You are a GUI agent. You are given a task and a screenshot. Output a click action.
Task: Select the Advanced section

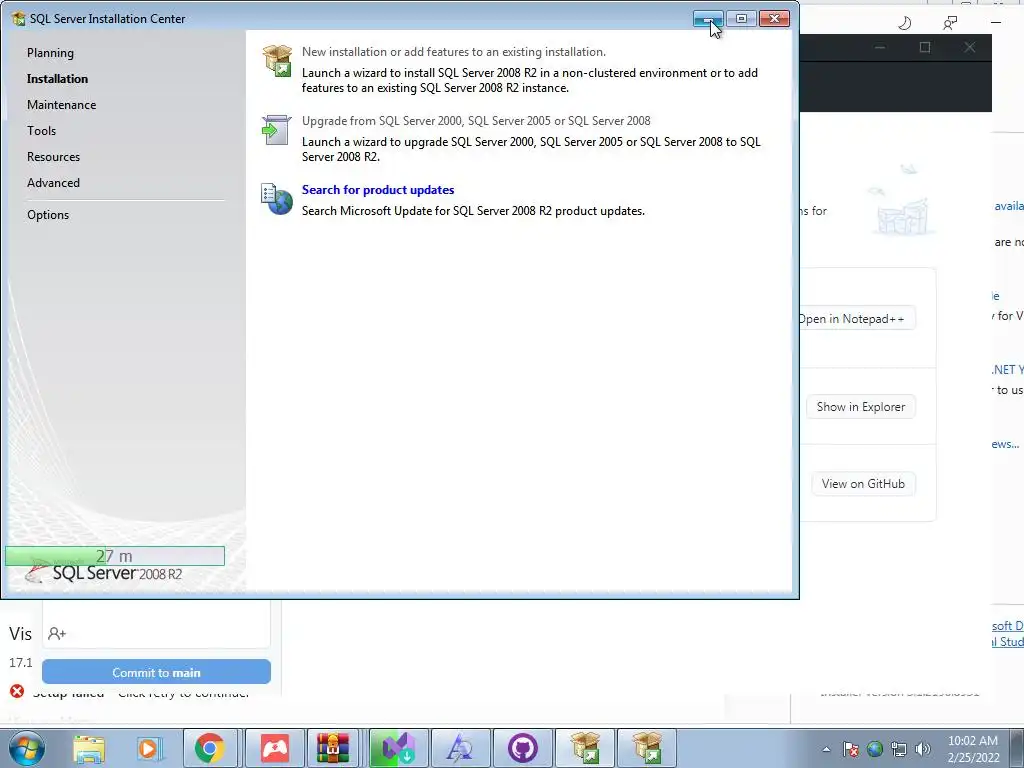54,183
